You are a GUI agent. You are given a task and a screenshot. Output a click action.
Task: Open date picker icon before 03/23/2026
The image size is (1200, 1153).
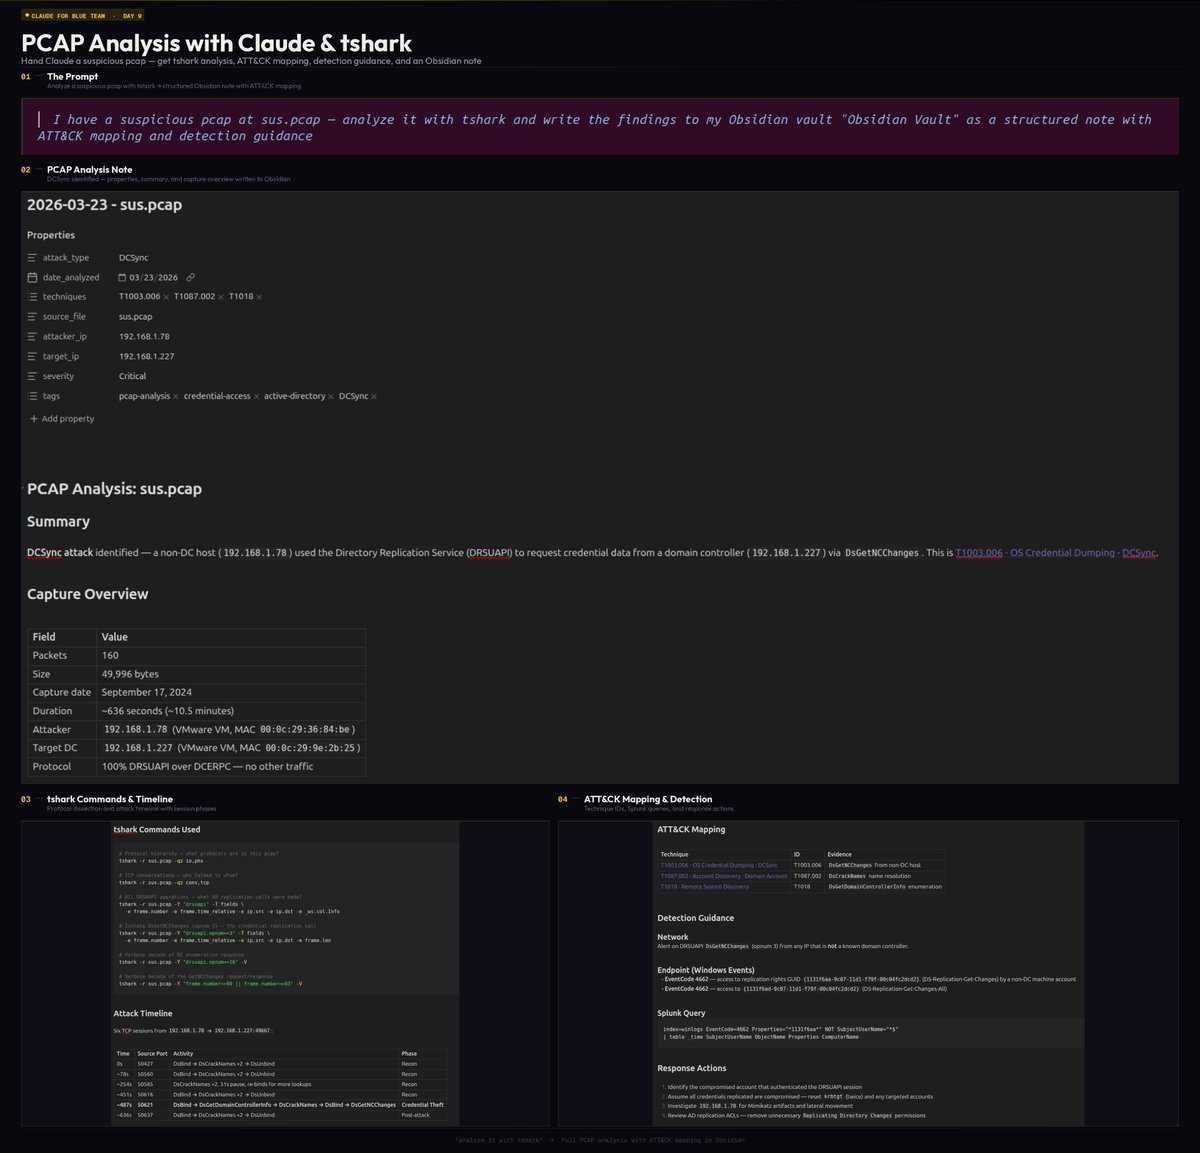123,277
